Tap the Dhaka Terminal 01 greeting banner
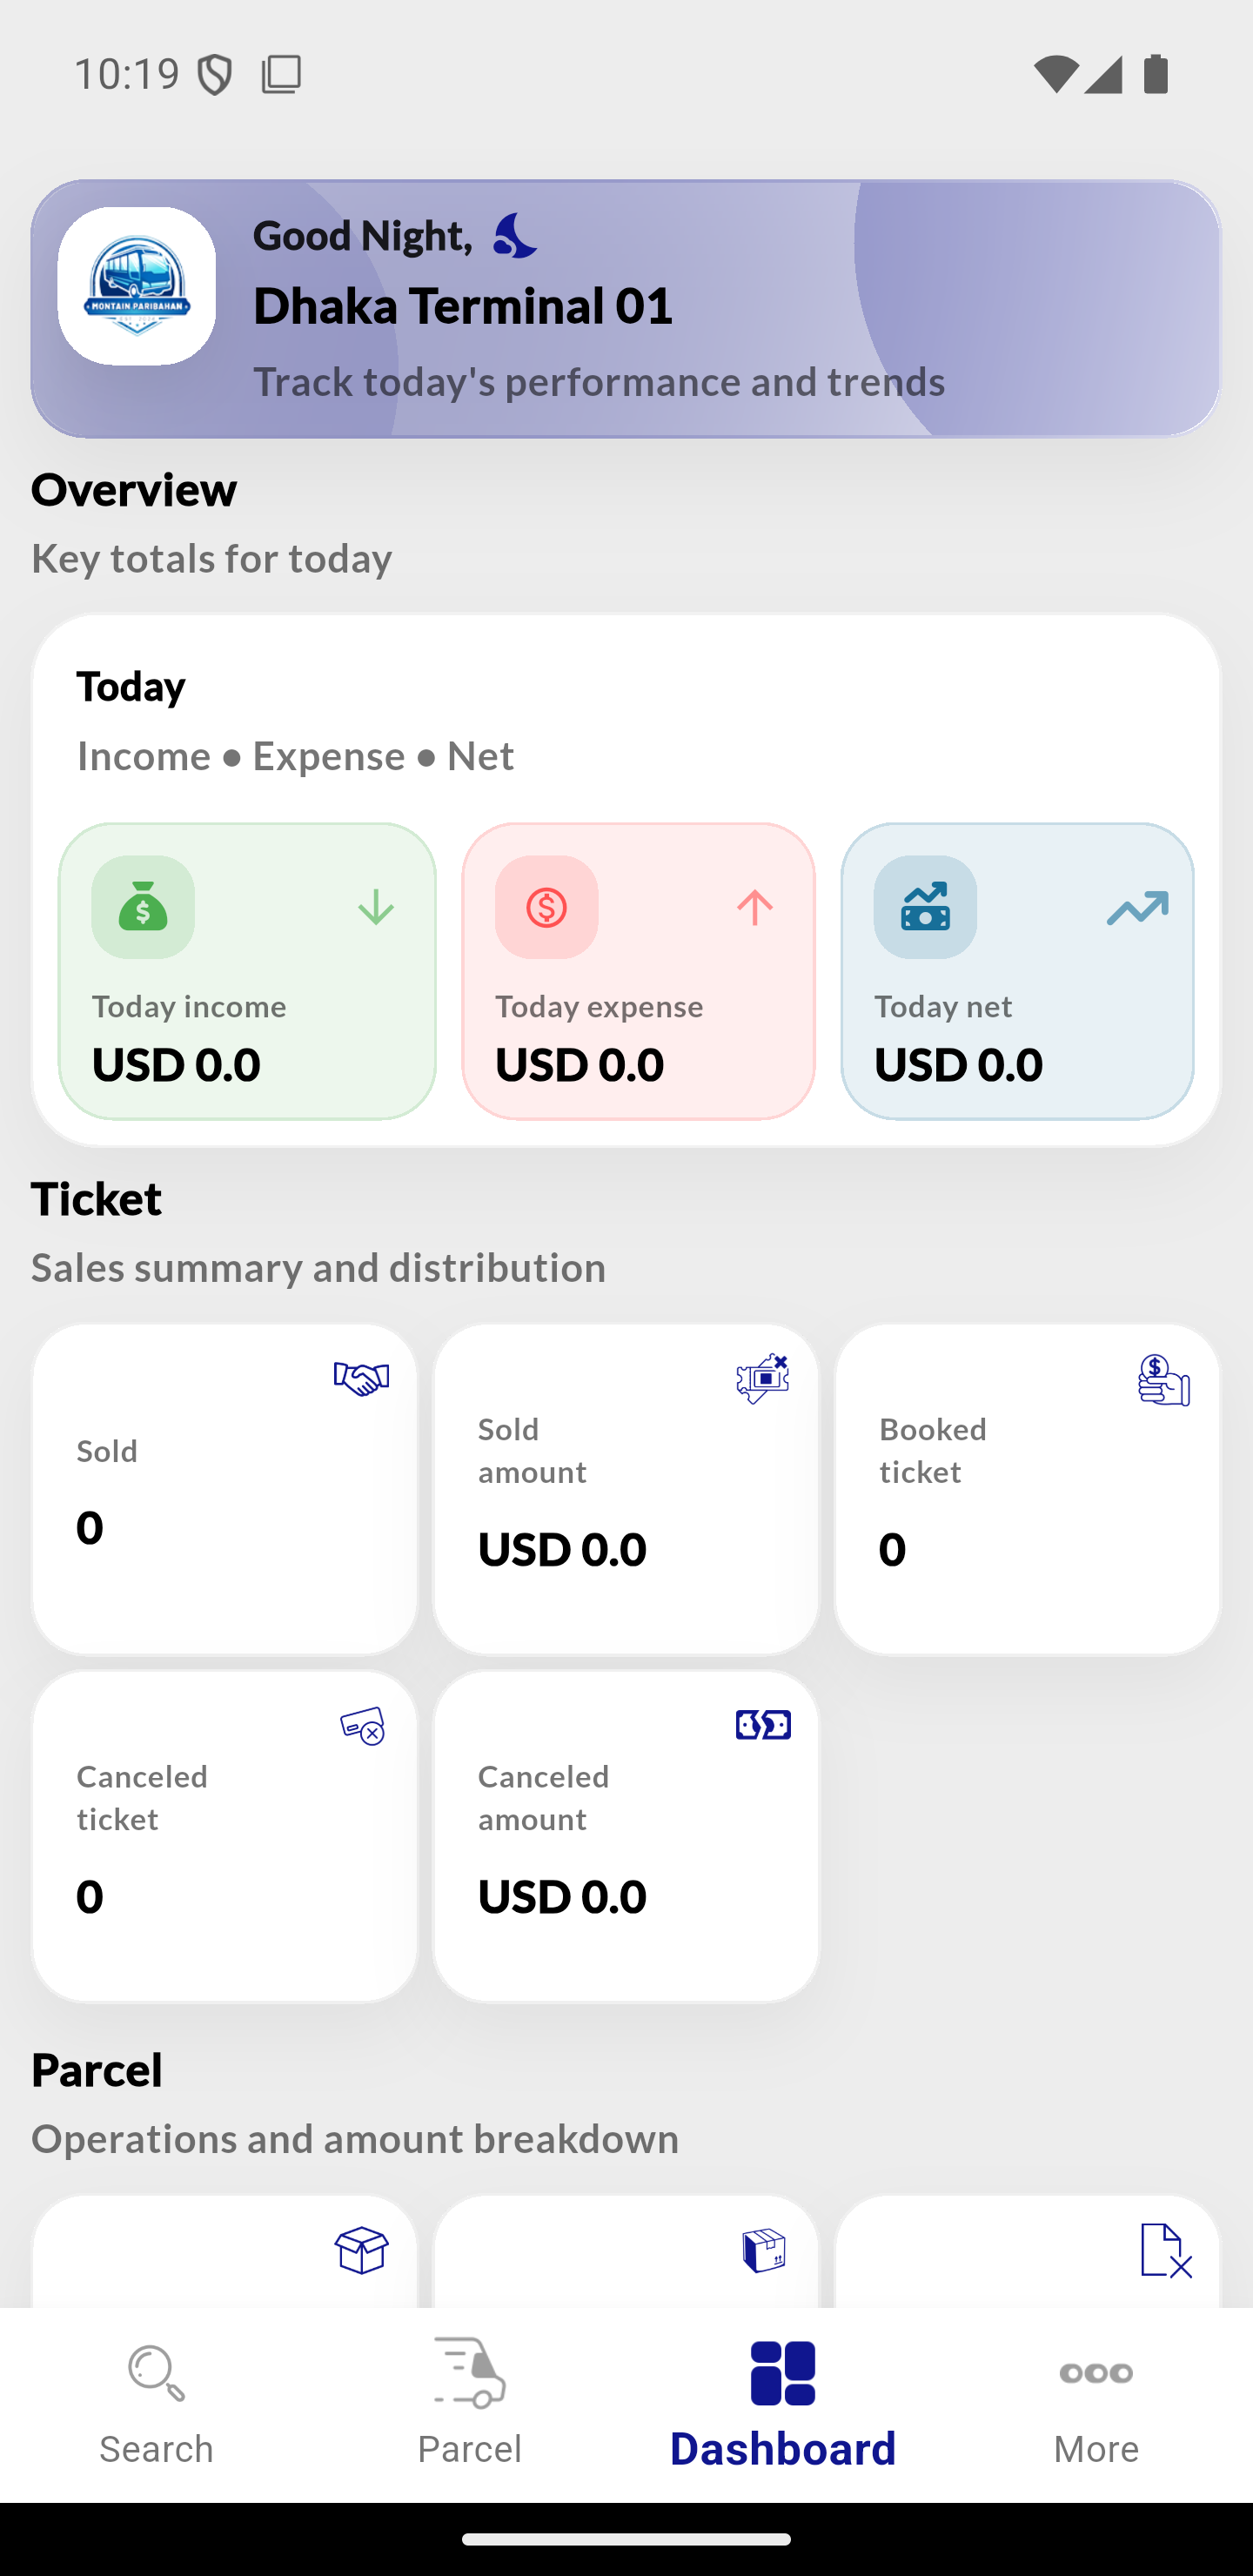1253x2576 pixels. pos(626,309)
